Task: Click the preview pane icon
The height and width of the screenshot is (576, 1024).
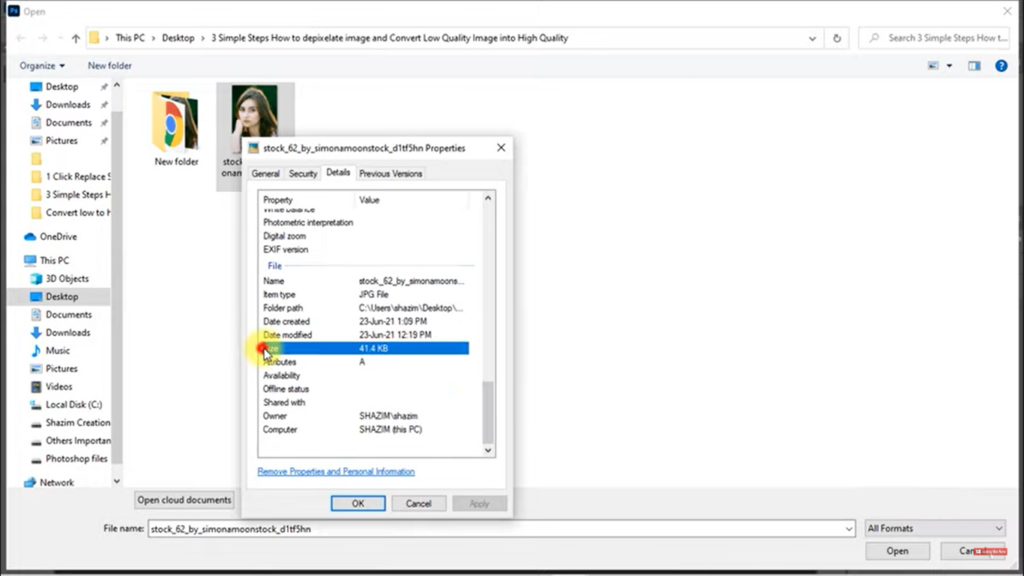Action: coord(973,65)
